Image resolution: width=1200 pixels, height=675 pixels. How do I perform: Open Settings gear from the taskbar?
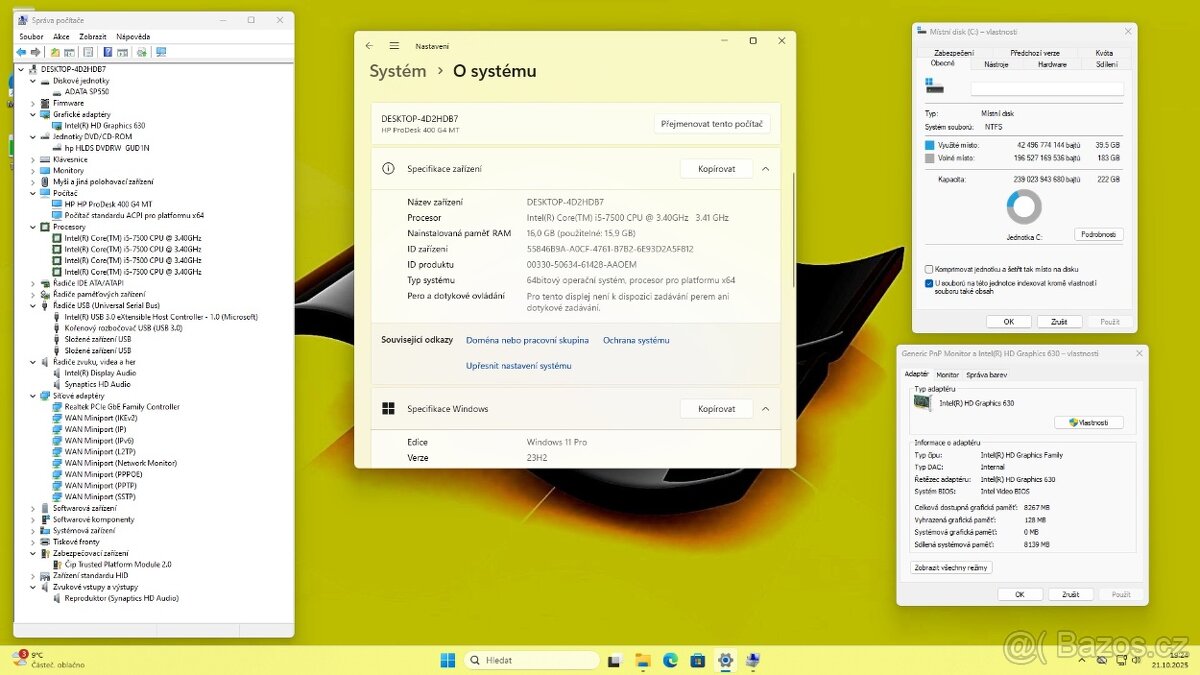click(x=724, y=660)
